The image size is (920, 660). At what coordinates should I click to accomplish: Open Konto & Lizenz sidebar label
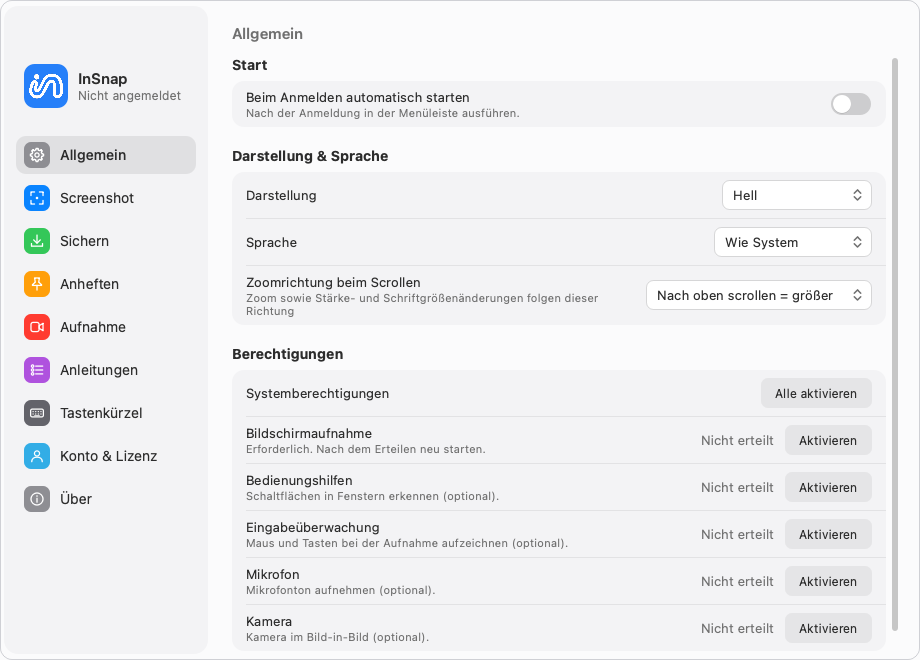pyautogui.click(x=109, y=456)
